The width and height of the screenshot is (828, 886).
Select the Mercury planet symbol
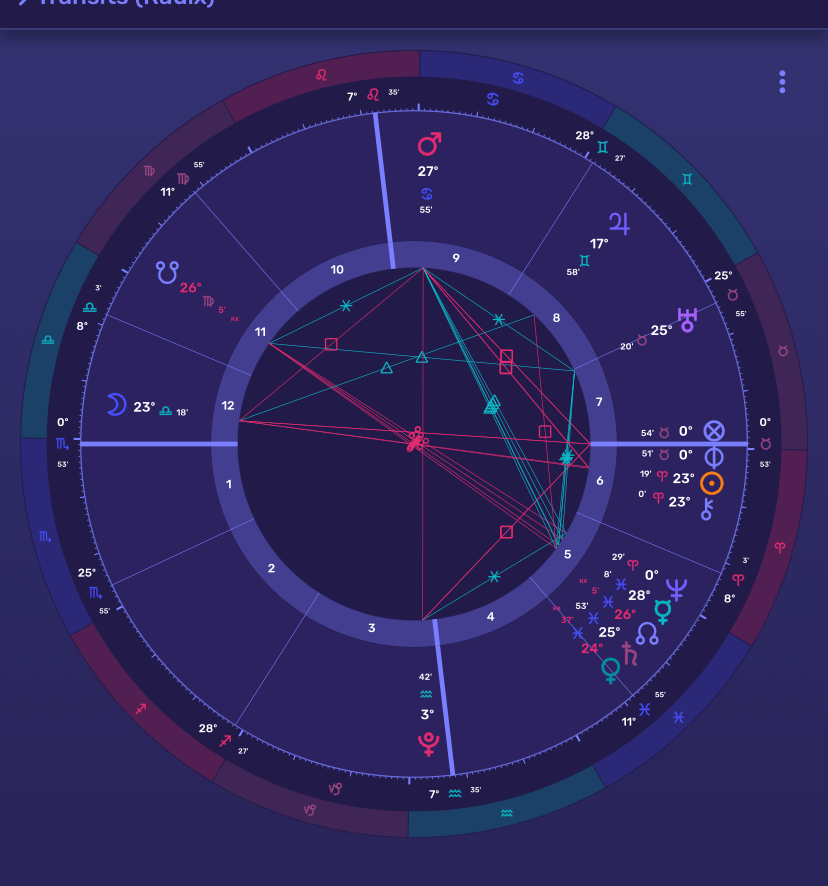[x=662, y=611]
